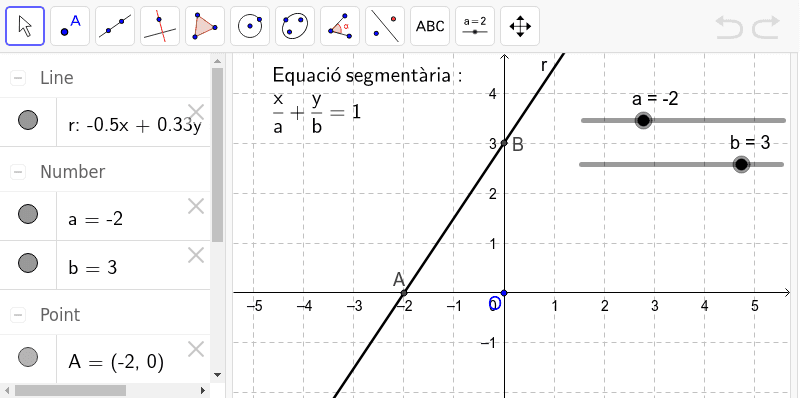Click point A on the graph

tap(404, 293)
